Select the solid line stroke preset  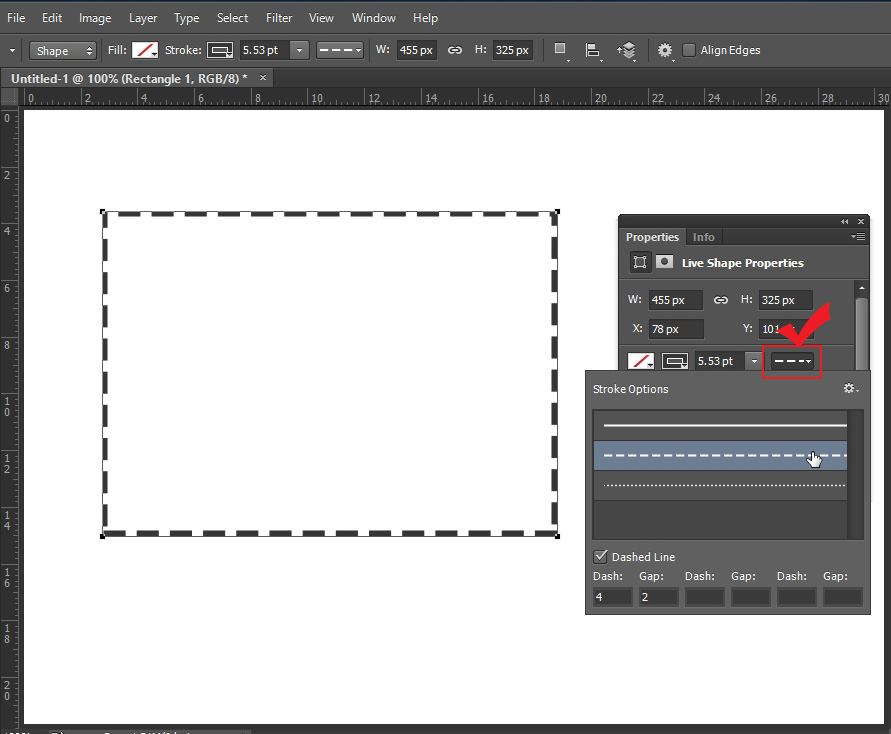pyautogui.click(x=720, y=425)
